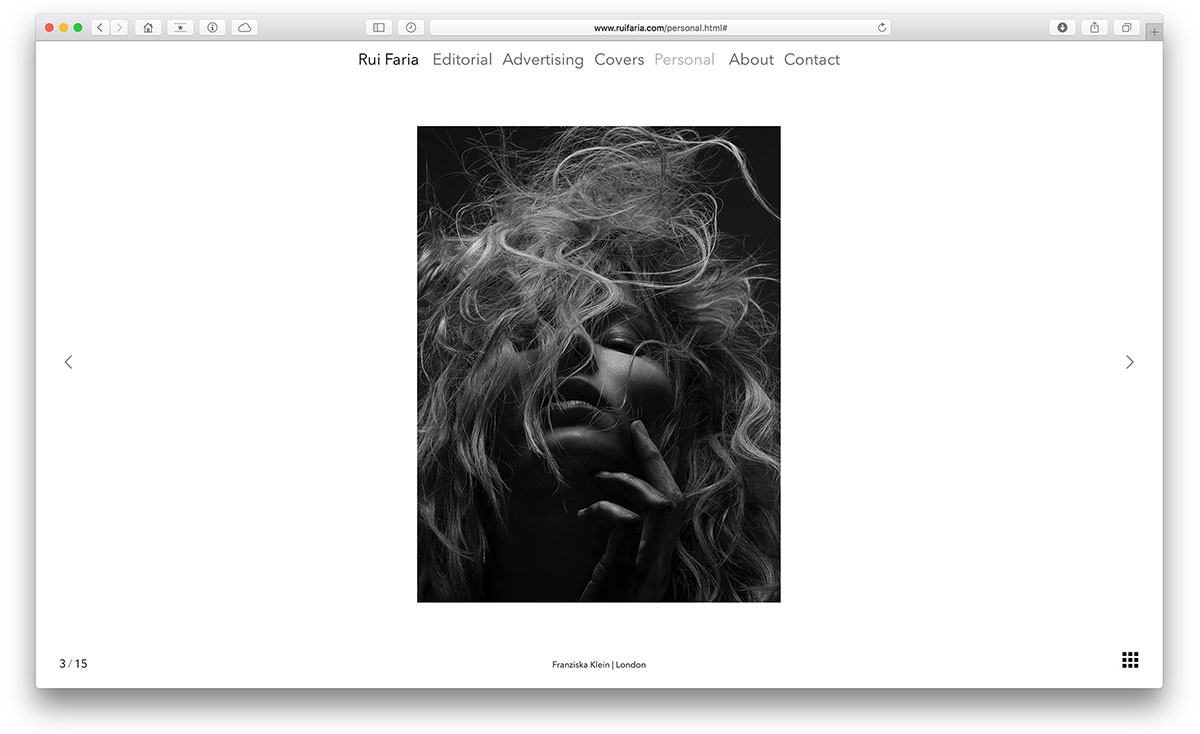1200x734 pixels.
Task: Show previous photo with left chevron
Action: pos(68,362)
